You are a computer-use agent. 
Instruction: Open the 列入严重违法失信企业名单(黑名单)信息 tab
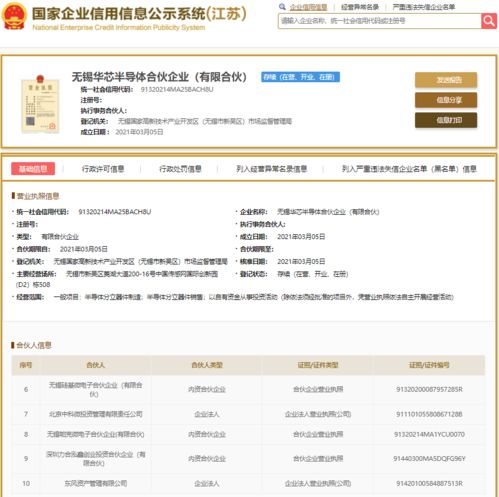(x=409, y=169)
